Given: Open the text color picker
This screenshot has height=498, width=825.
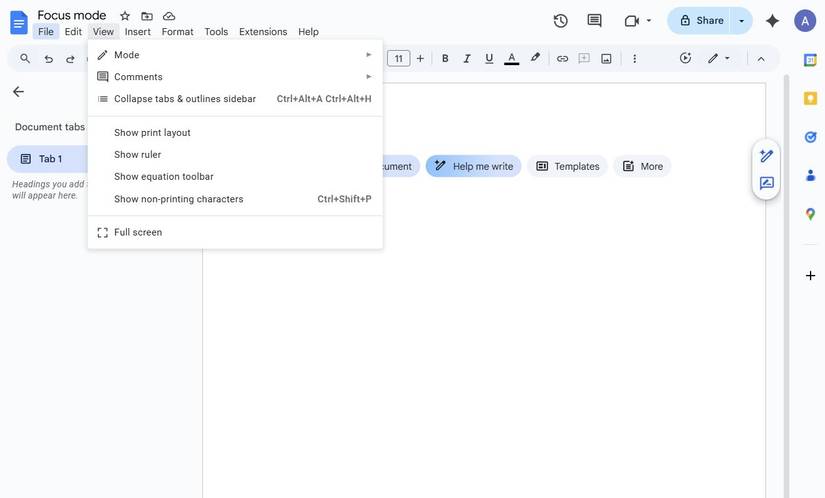Looking at the screenshot, I should coord(511,58).
